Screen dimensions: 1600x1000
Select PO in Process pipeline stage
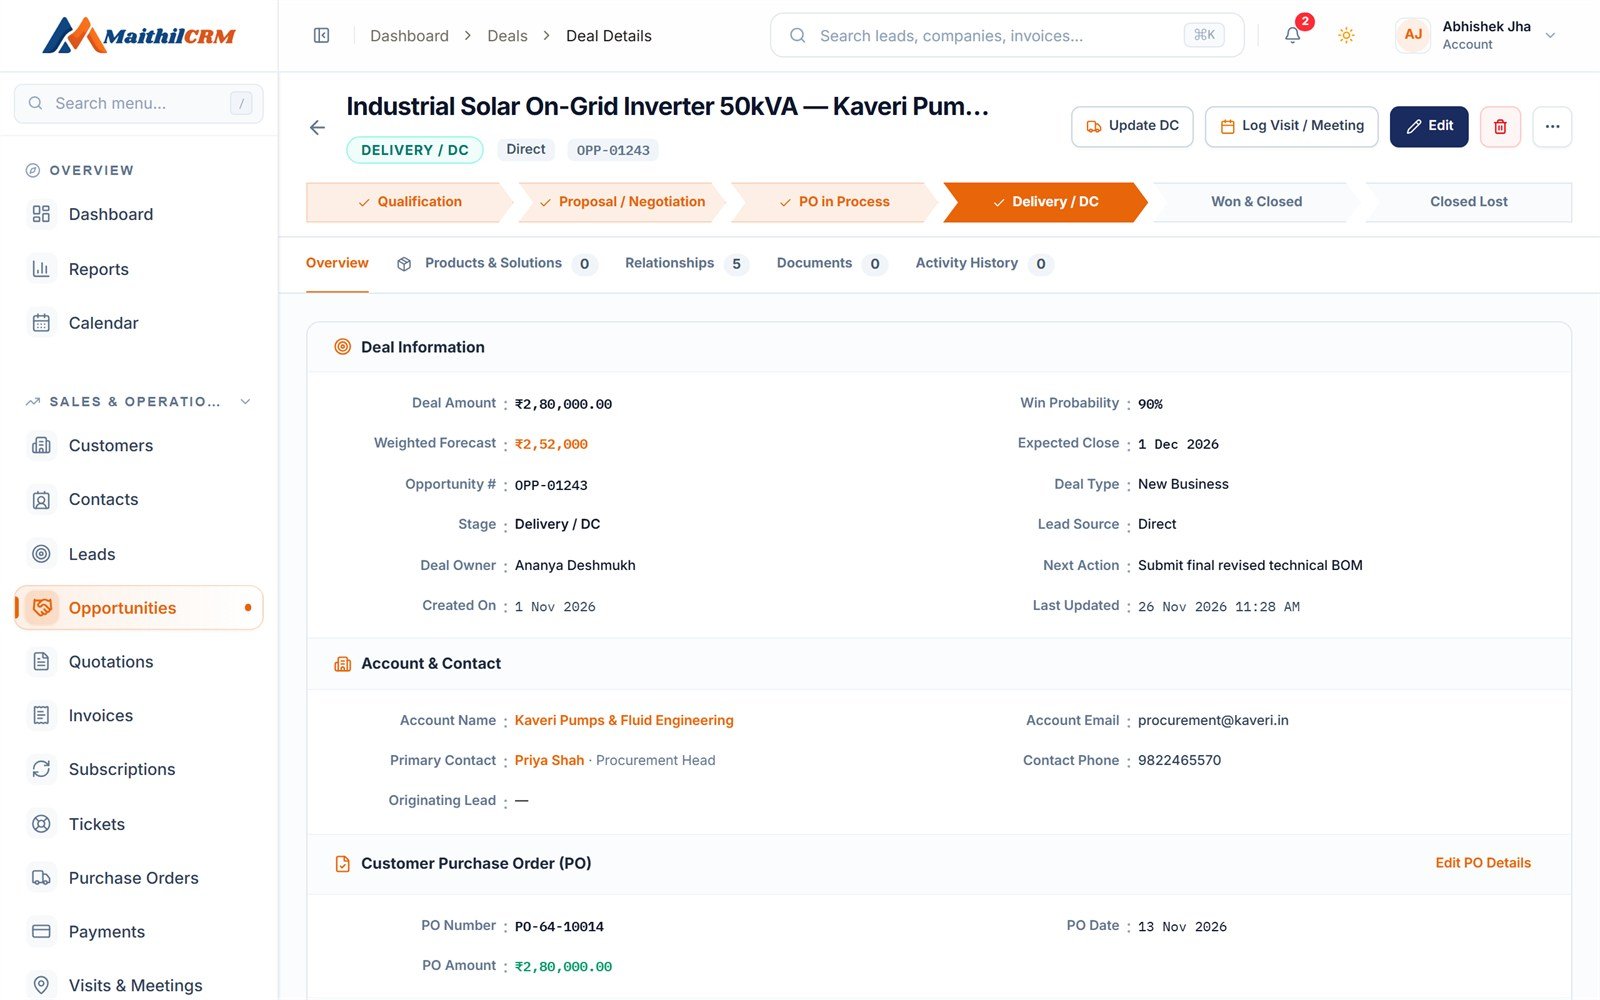[x=834, y=202]
